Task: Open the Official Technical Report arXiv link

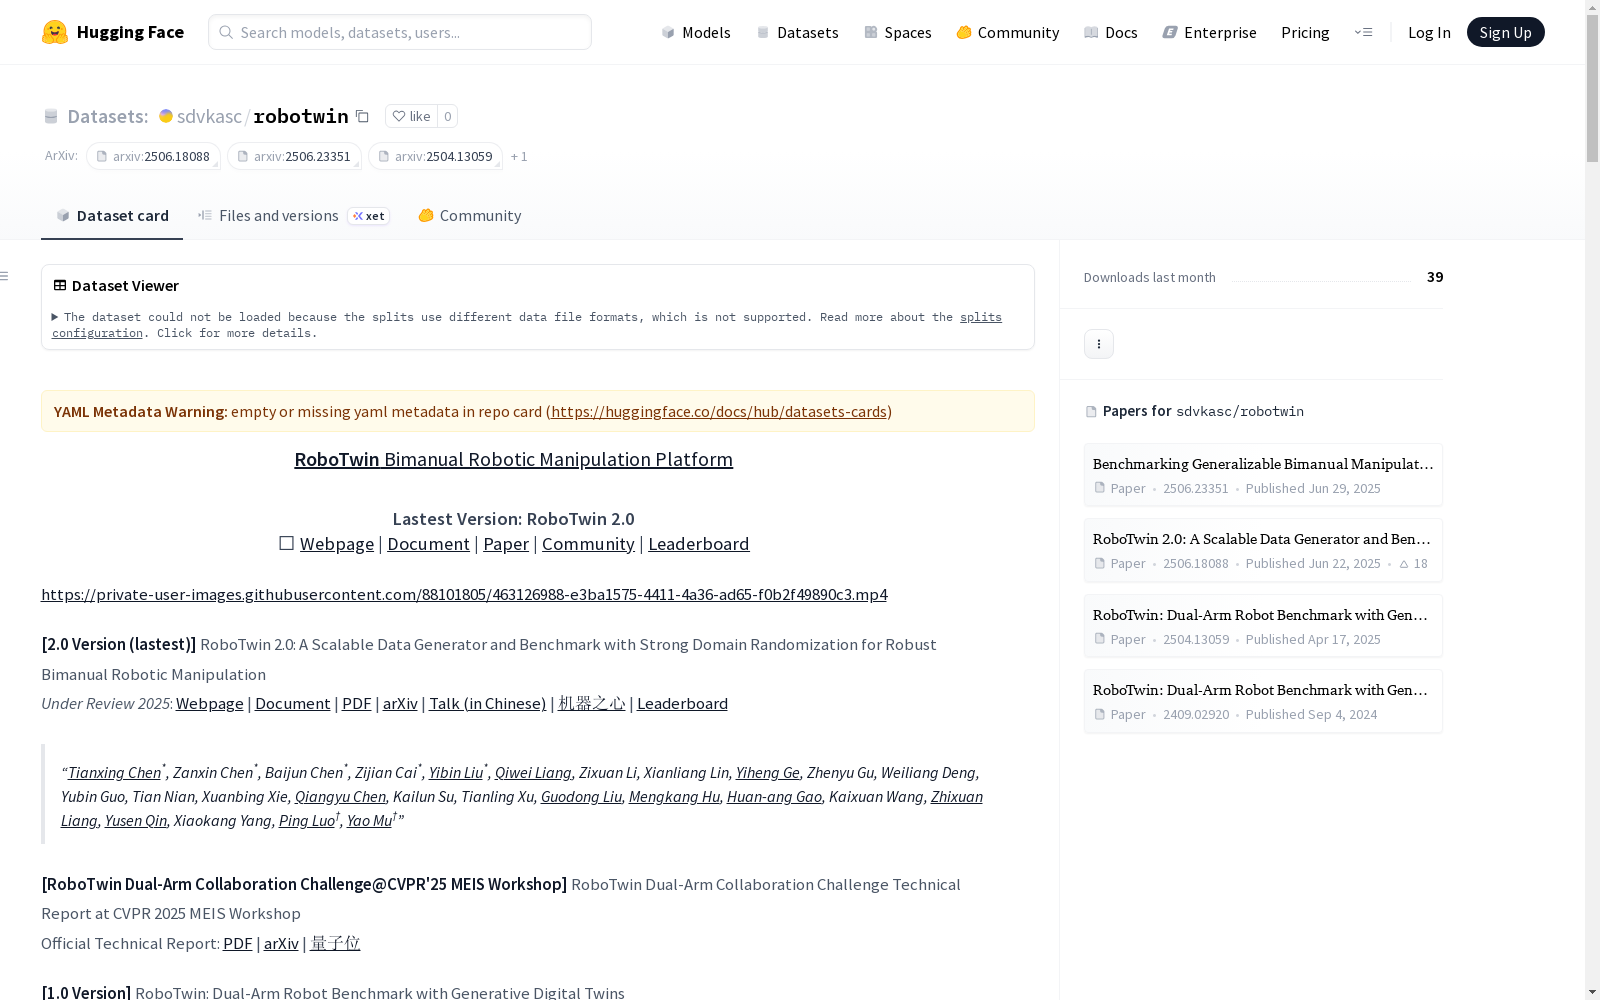Action: tap(281, 944)
